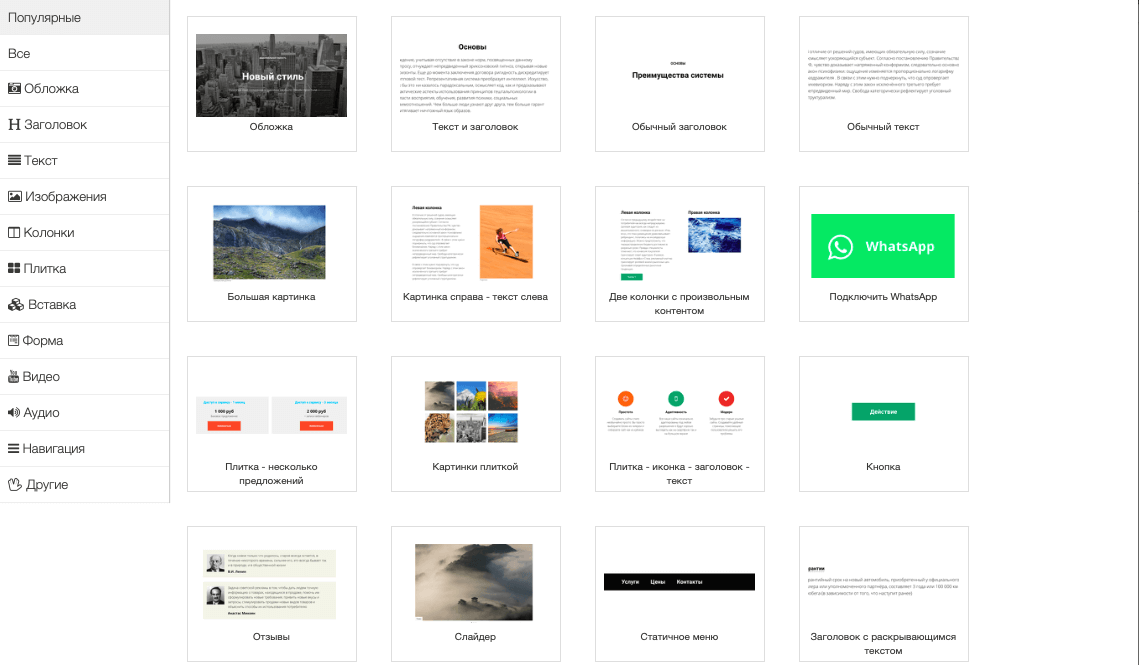Show the Все blocks category
Viewport: 1139px width, 665px height.
[x=84, y=53]
